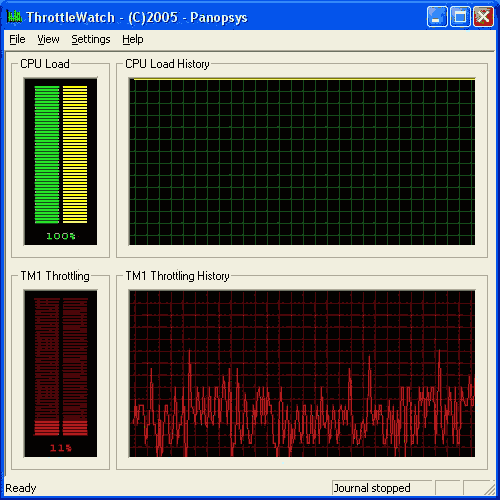This screenshot has height=500, width=500.
Task: Click the 100% CPU load readout
Action: pos(61,236)
